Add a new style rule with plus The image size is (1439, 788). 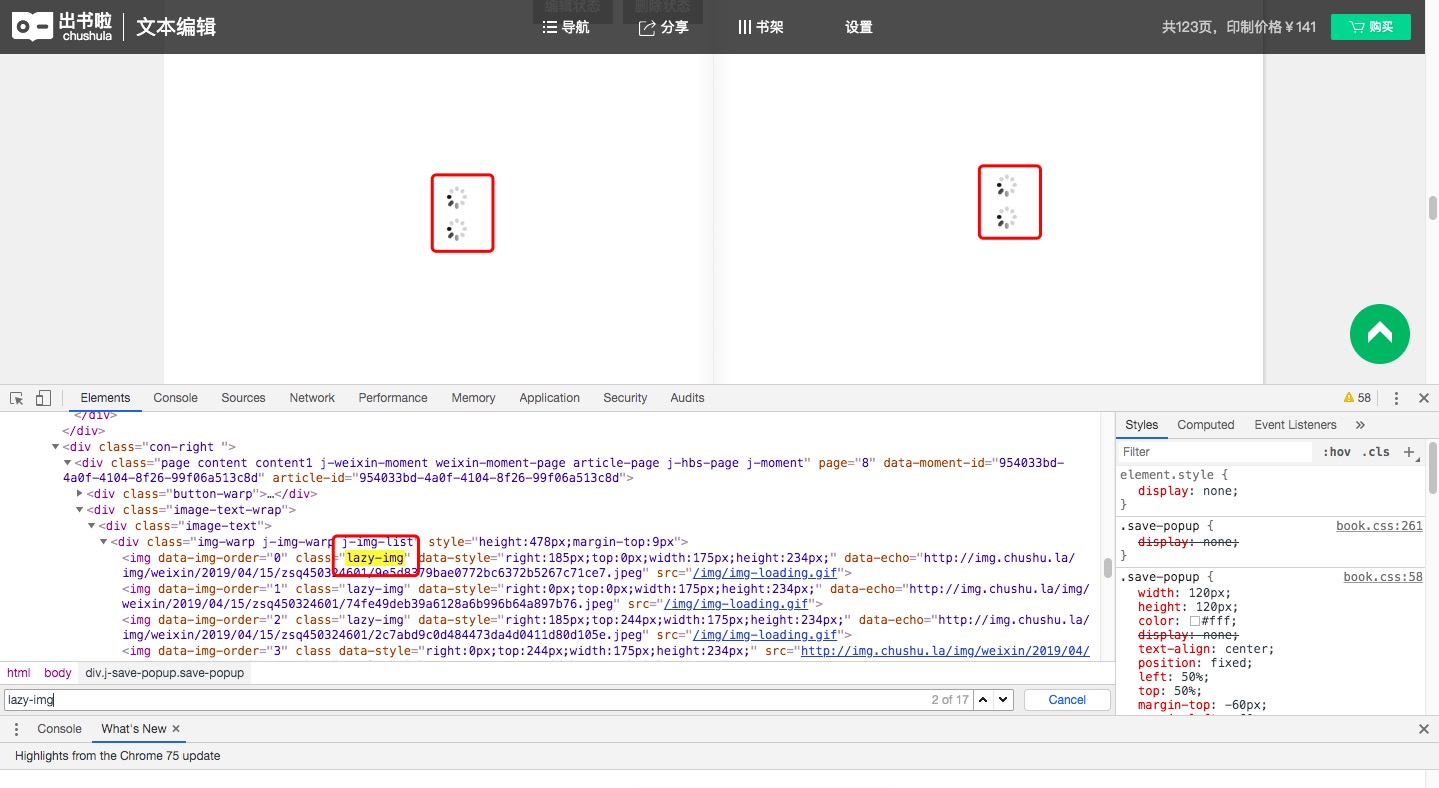point(1409,452)
